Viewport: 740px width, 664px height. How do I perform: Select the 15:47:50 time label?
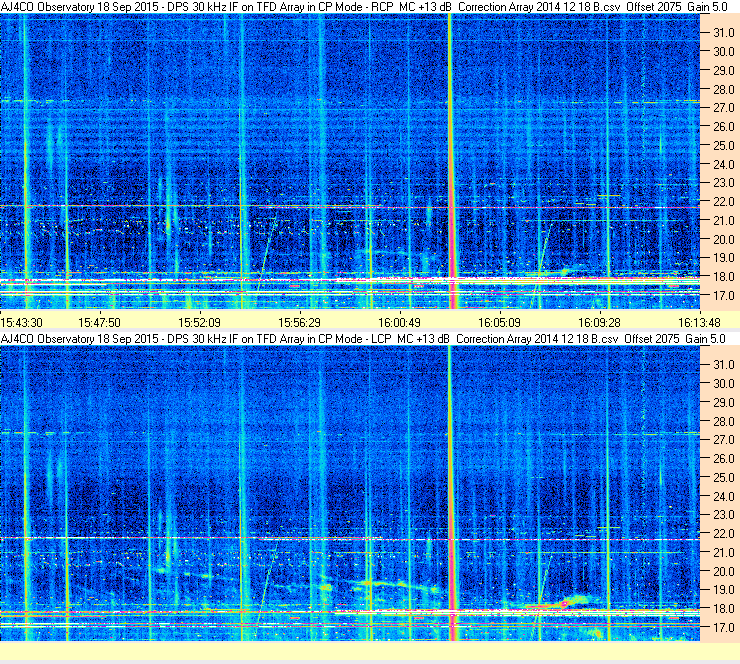point(99,323)
